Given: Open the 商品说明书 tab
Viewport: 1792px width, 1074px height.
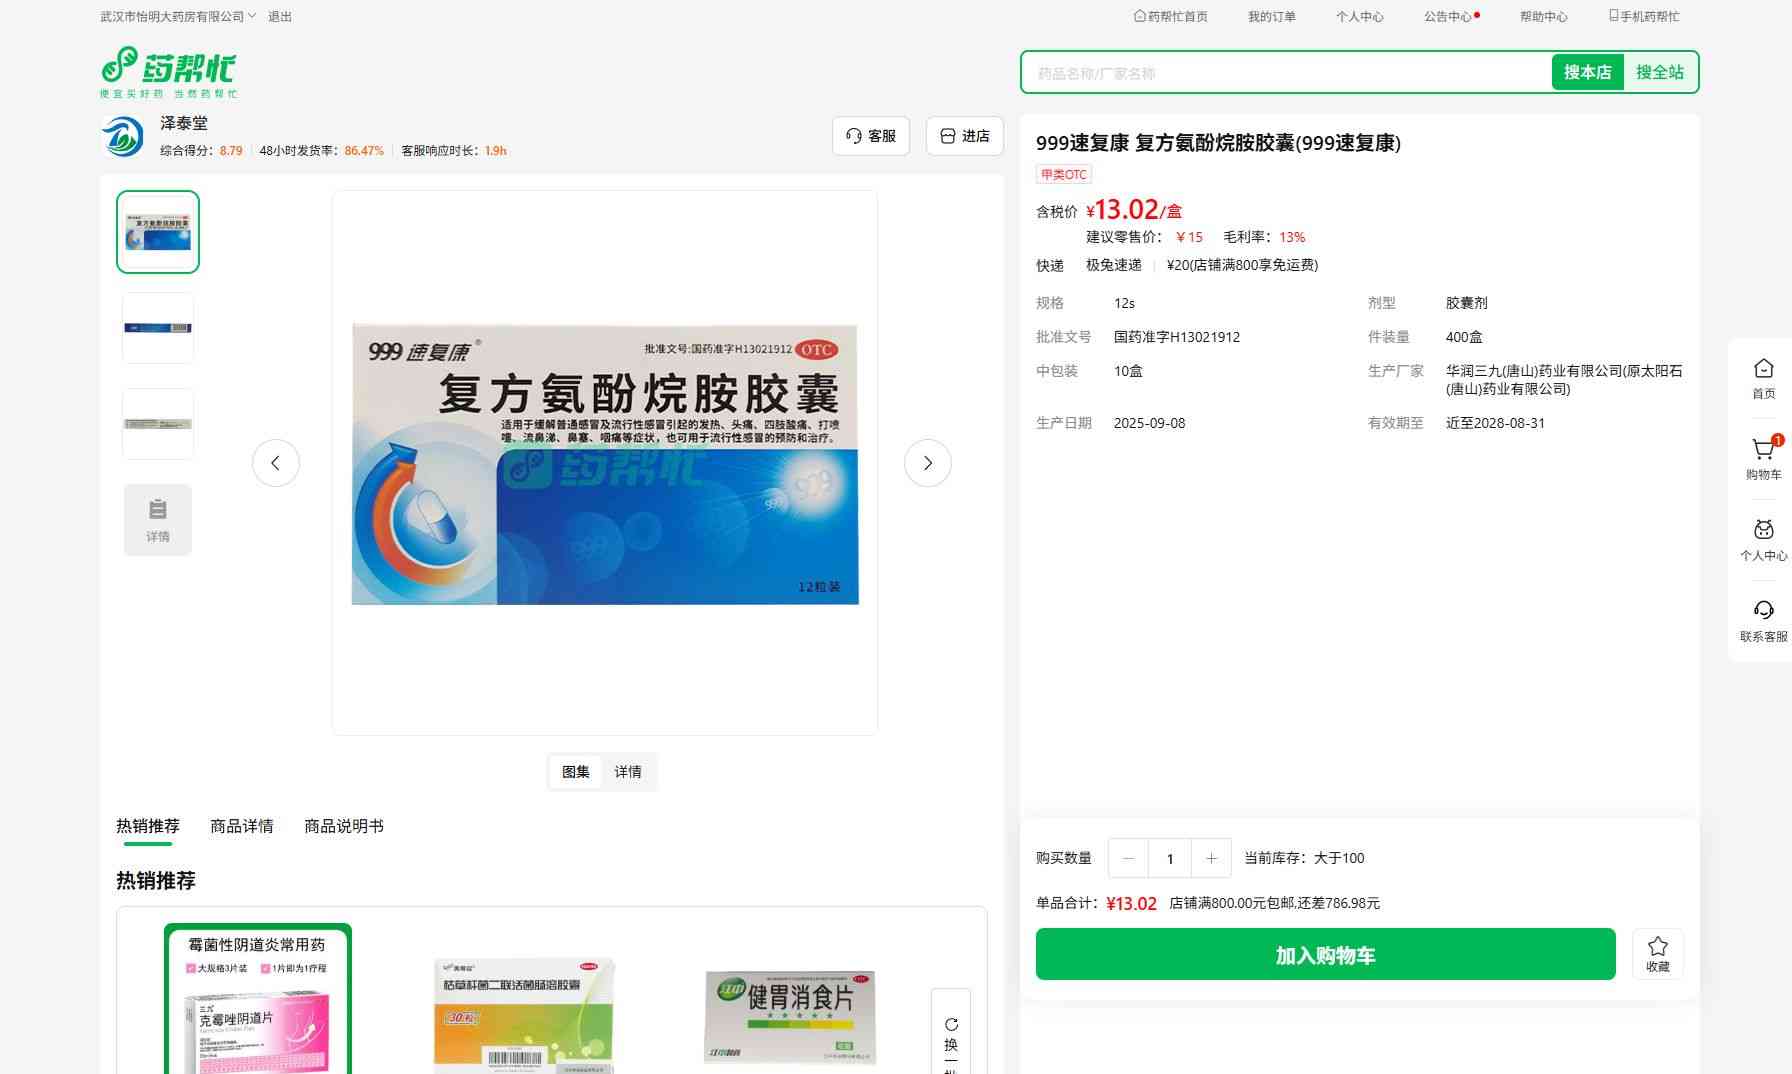Looking at the screenshot, I should pos(343,826).
